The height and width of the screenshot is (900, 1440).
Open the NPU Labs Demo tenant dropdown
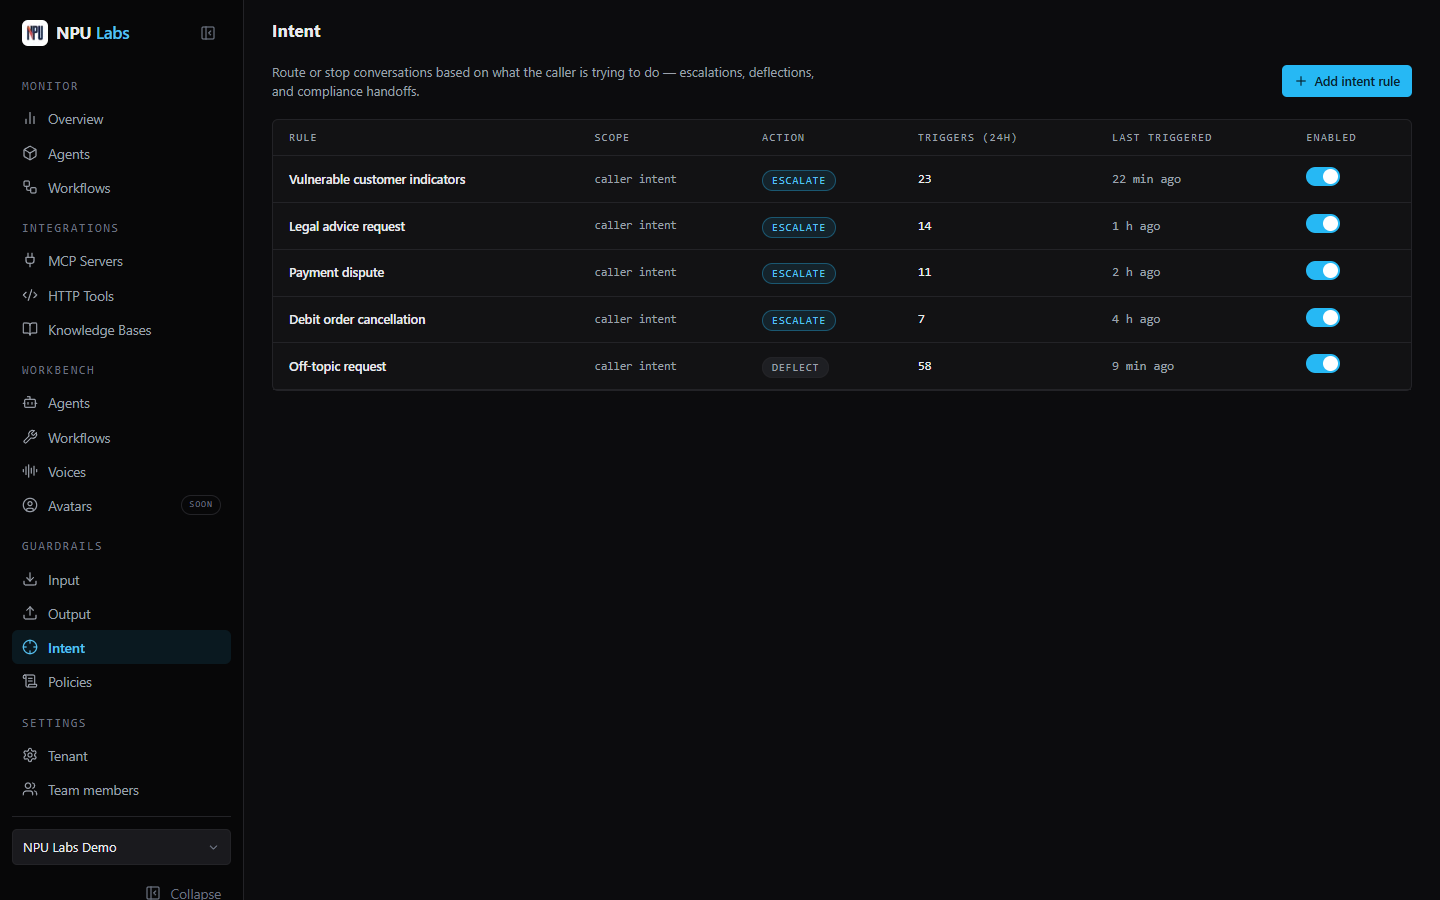click(121, 847)
